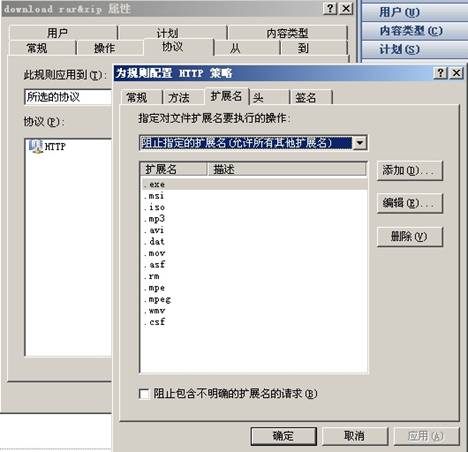Enable 阻止包含不明确的扩展名的请求 checkbox
468x452 pixels.
(144, 394)
